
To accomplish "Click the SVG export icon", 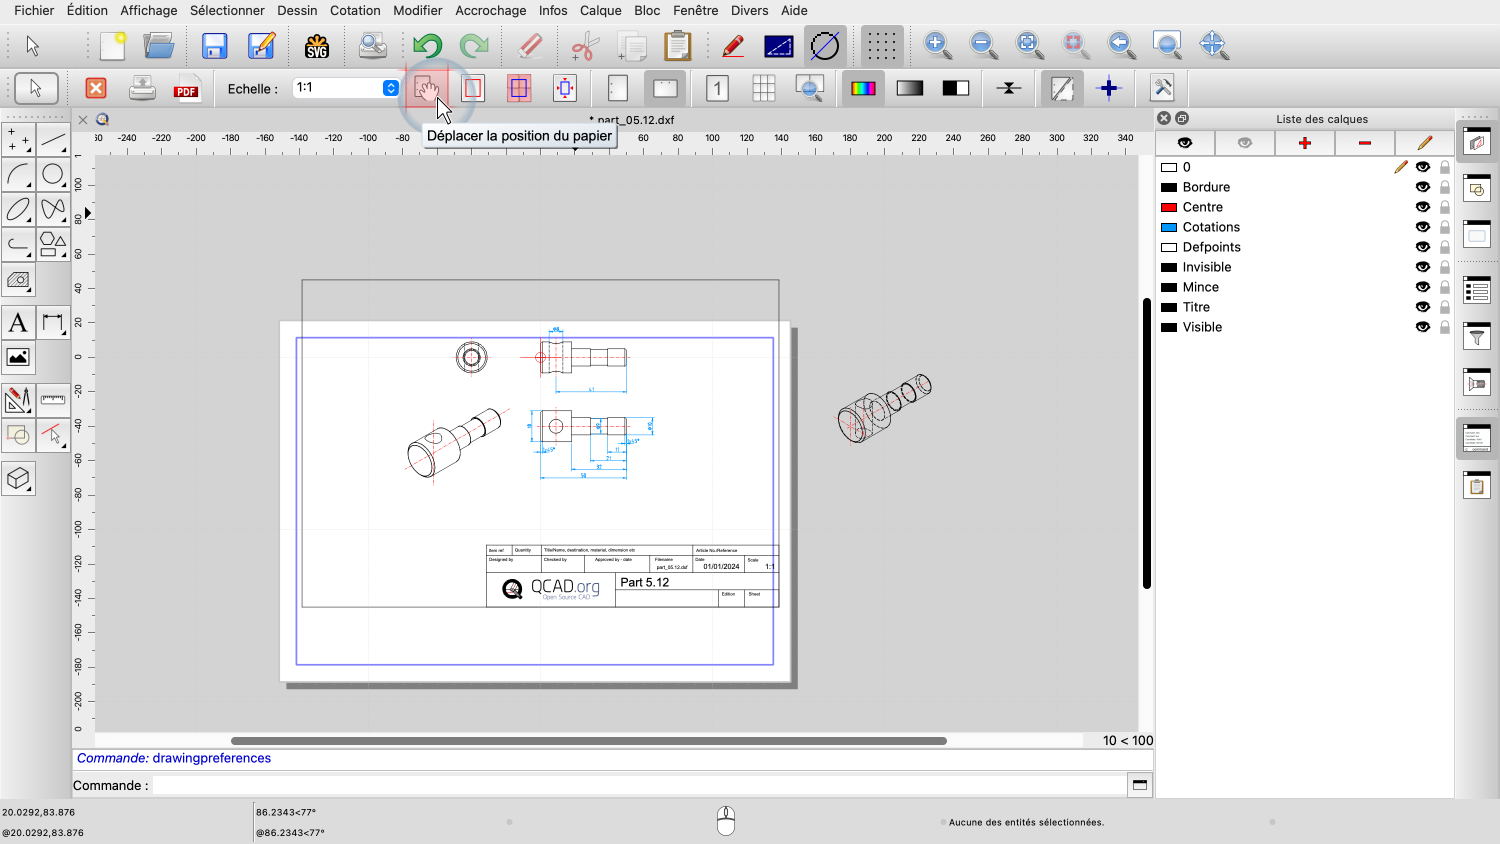I will [317, 46].
